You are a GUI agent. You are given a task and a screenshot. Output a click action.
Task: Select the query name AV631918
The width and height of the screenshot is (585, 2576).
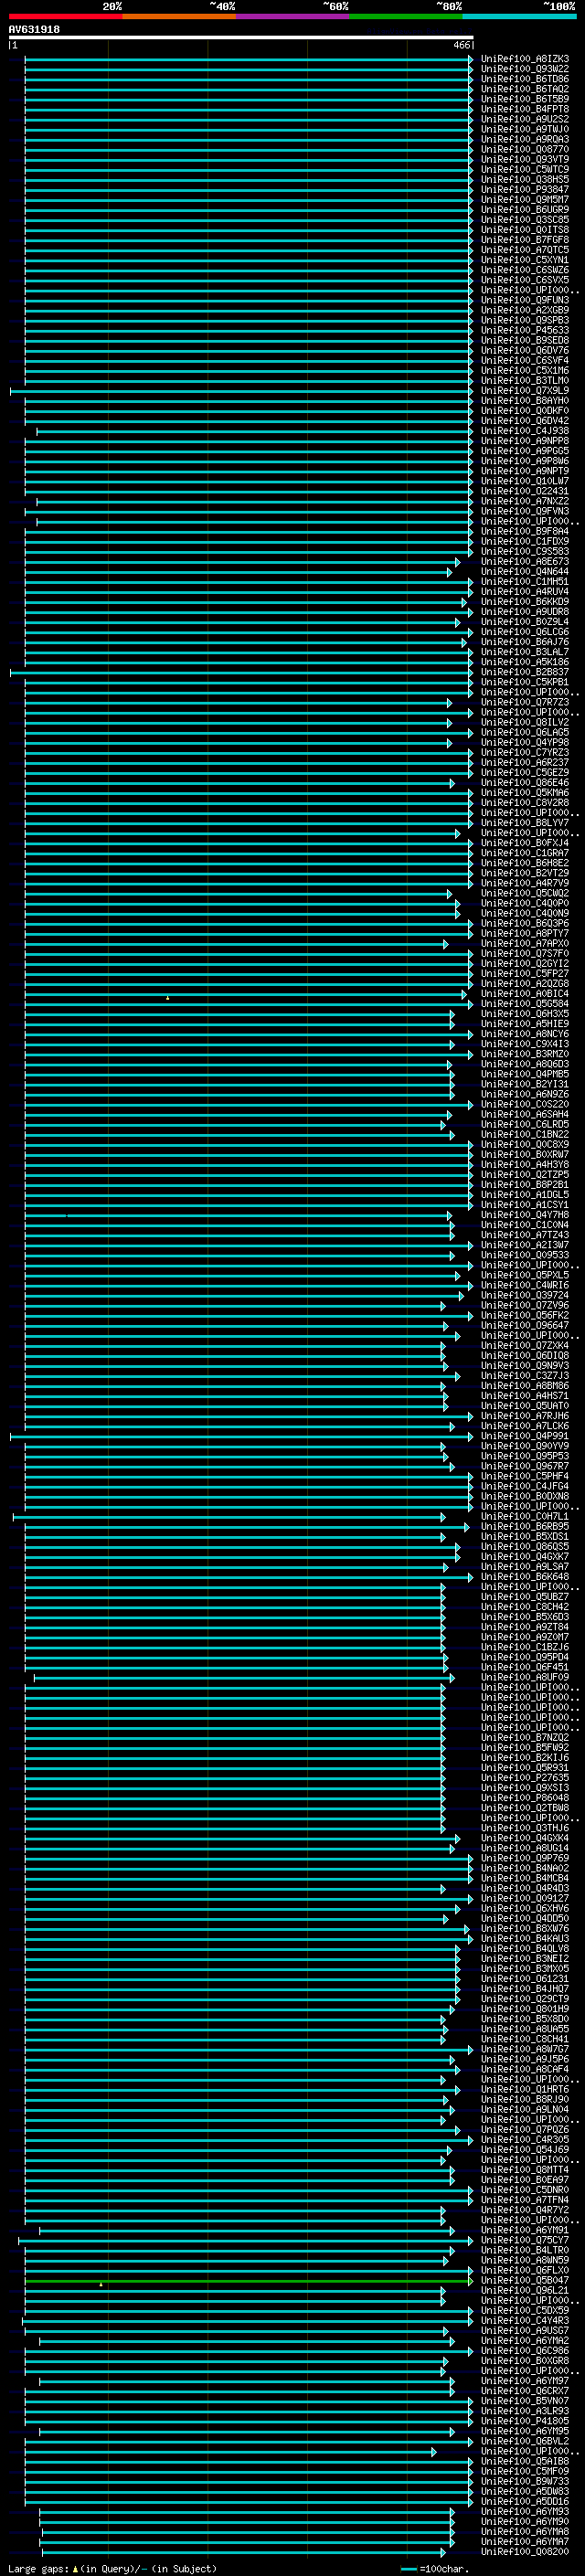(x=34, y=29)
